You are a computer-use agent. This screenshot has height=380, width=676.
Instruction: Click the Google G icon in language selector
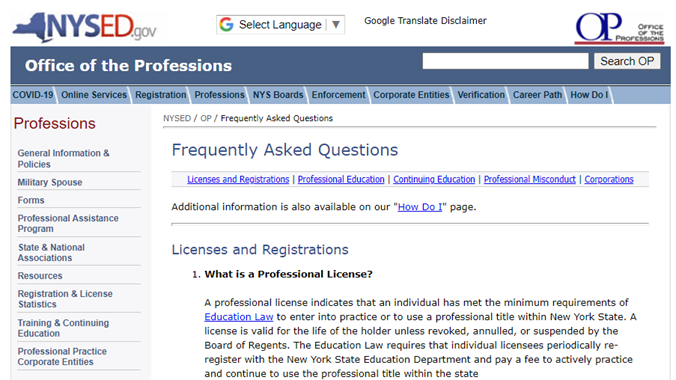pyautogui.click(x=226, y=25)
